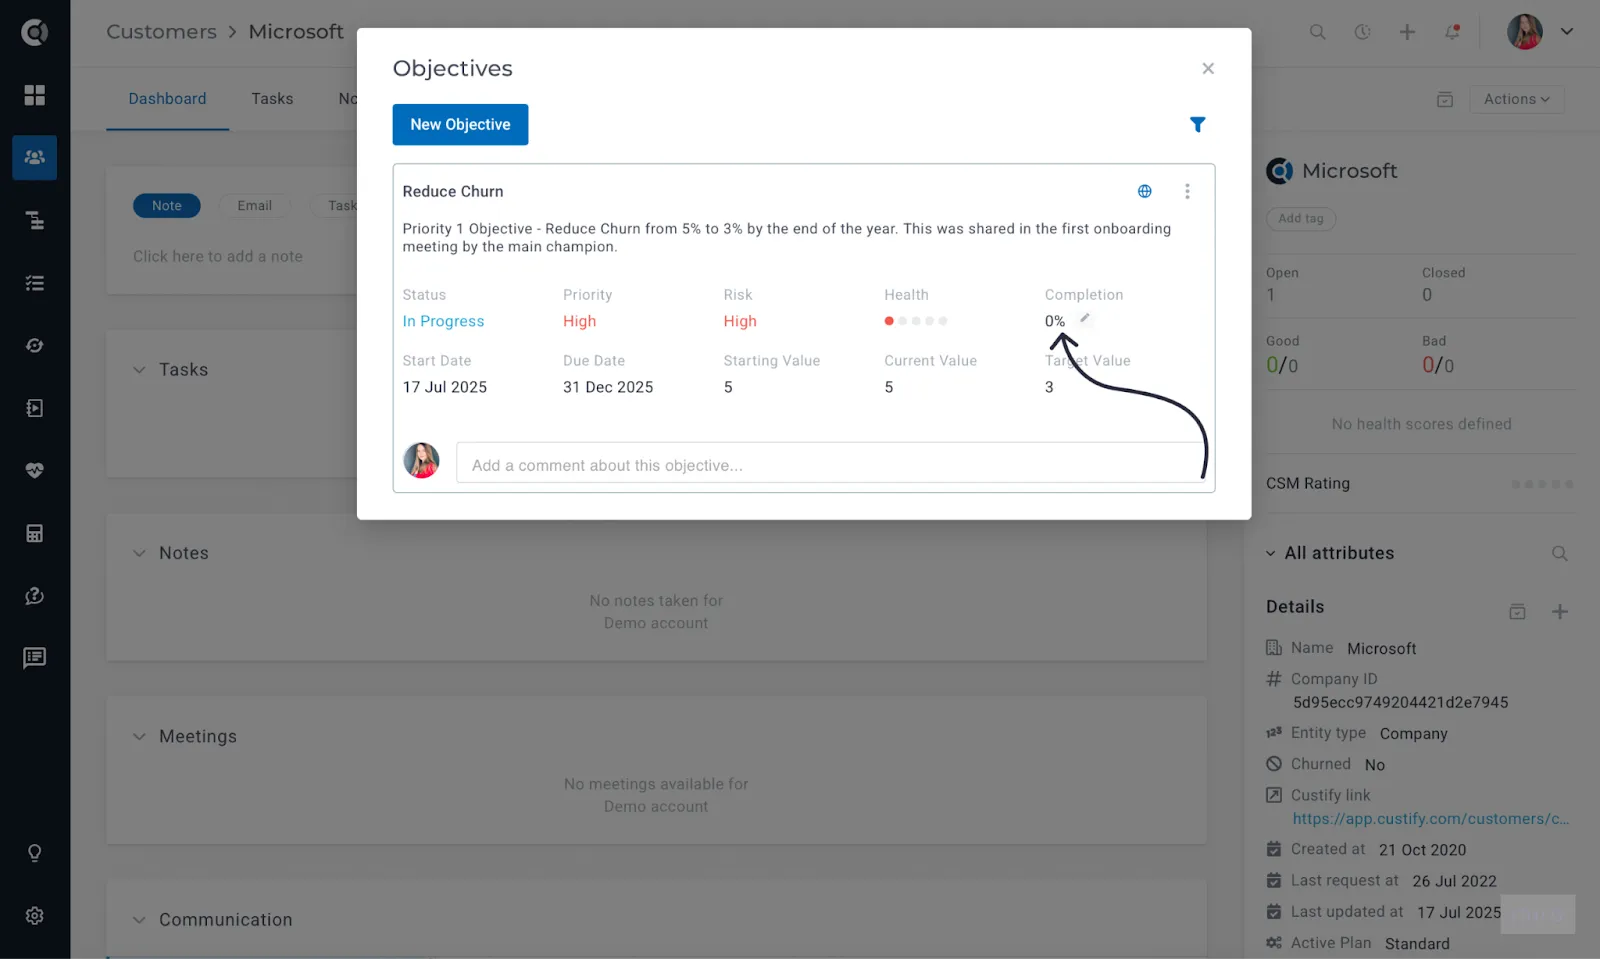
Task: Open the checklist tasks icon in sidebar
Action: pos(34,283)
